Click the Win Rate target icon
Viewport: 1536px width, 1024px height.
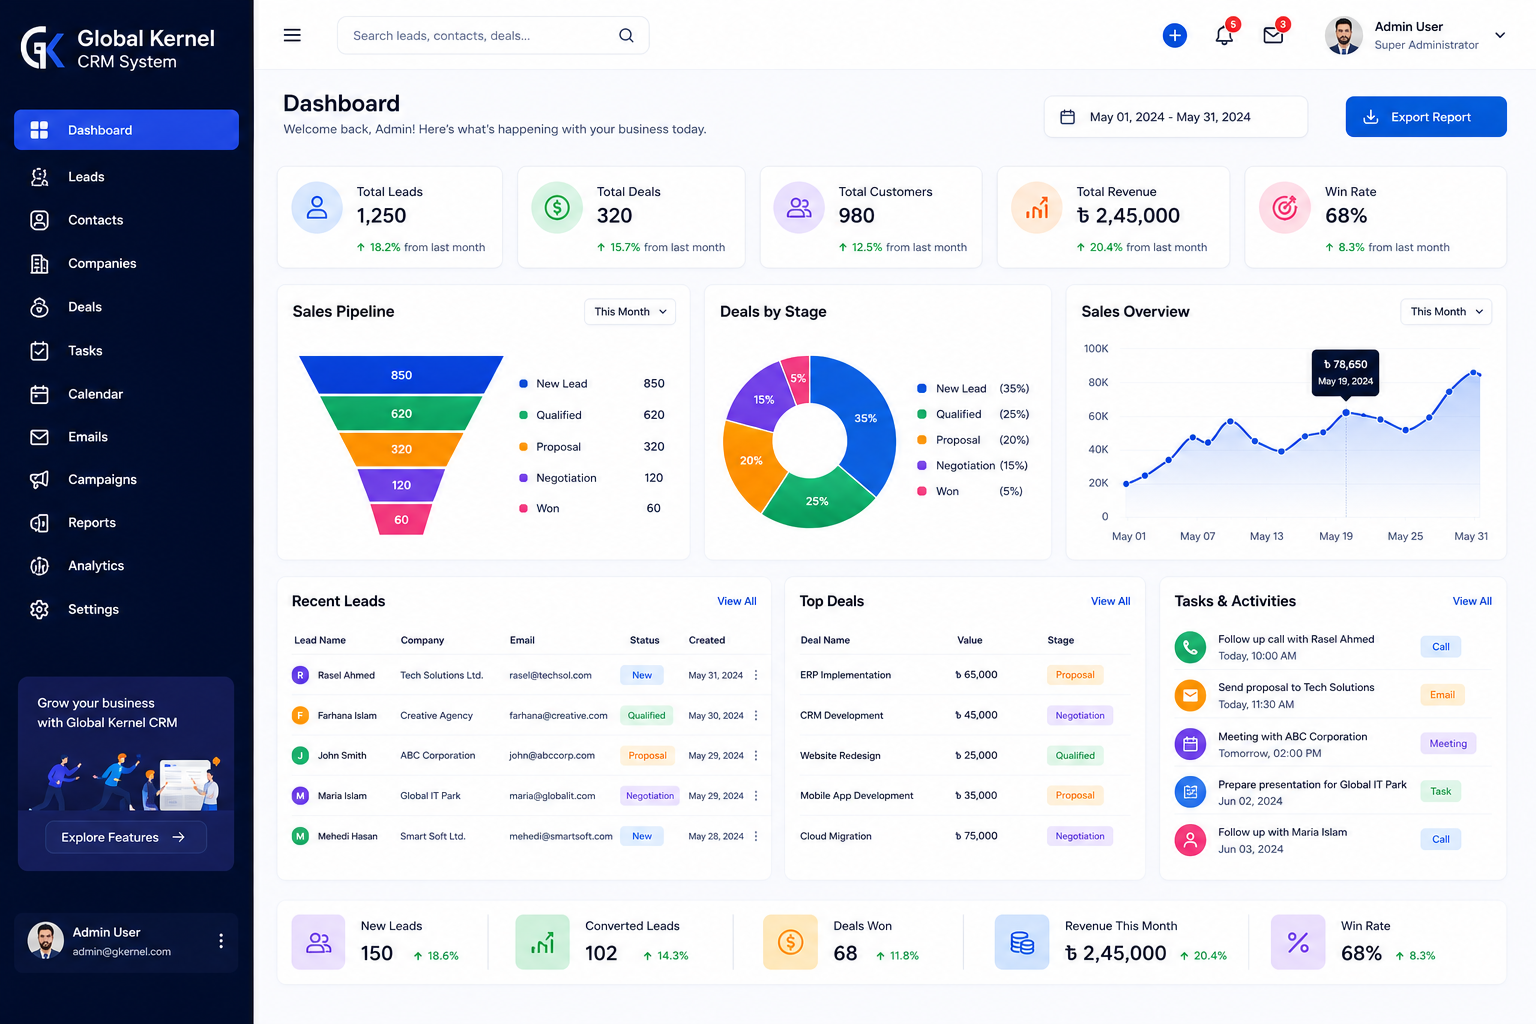point(1285,207)
